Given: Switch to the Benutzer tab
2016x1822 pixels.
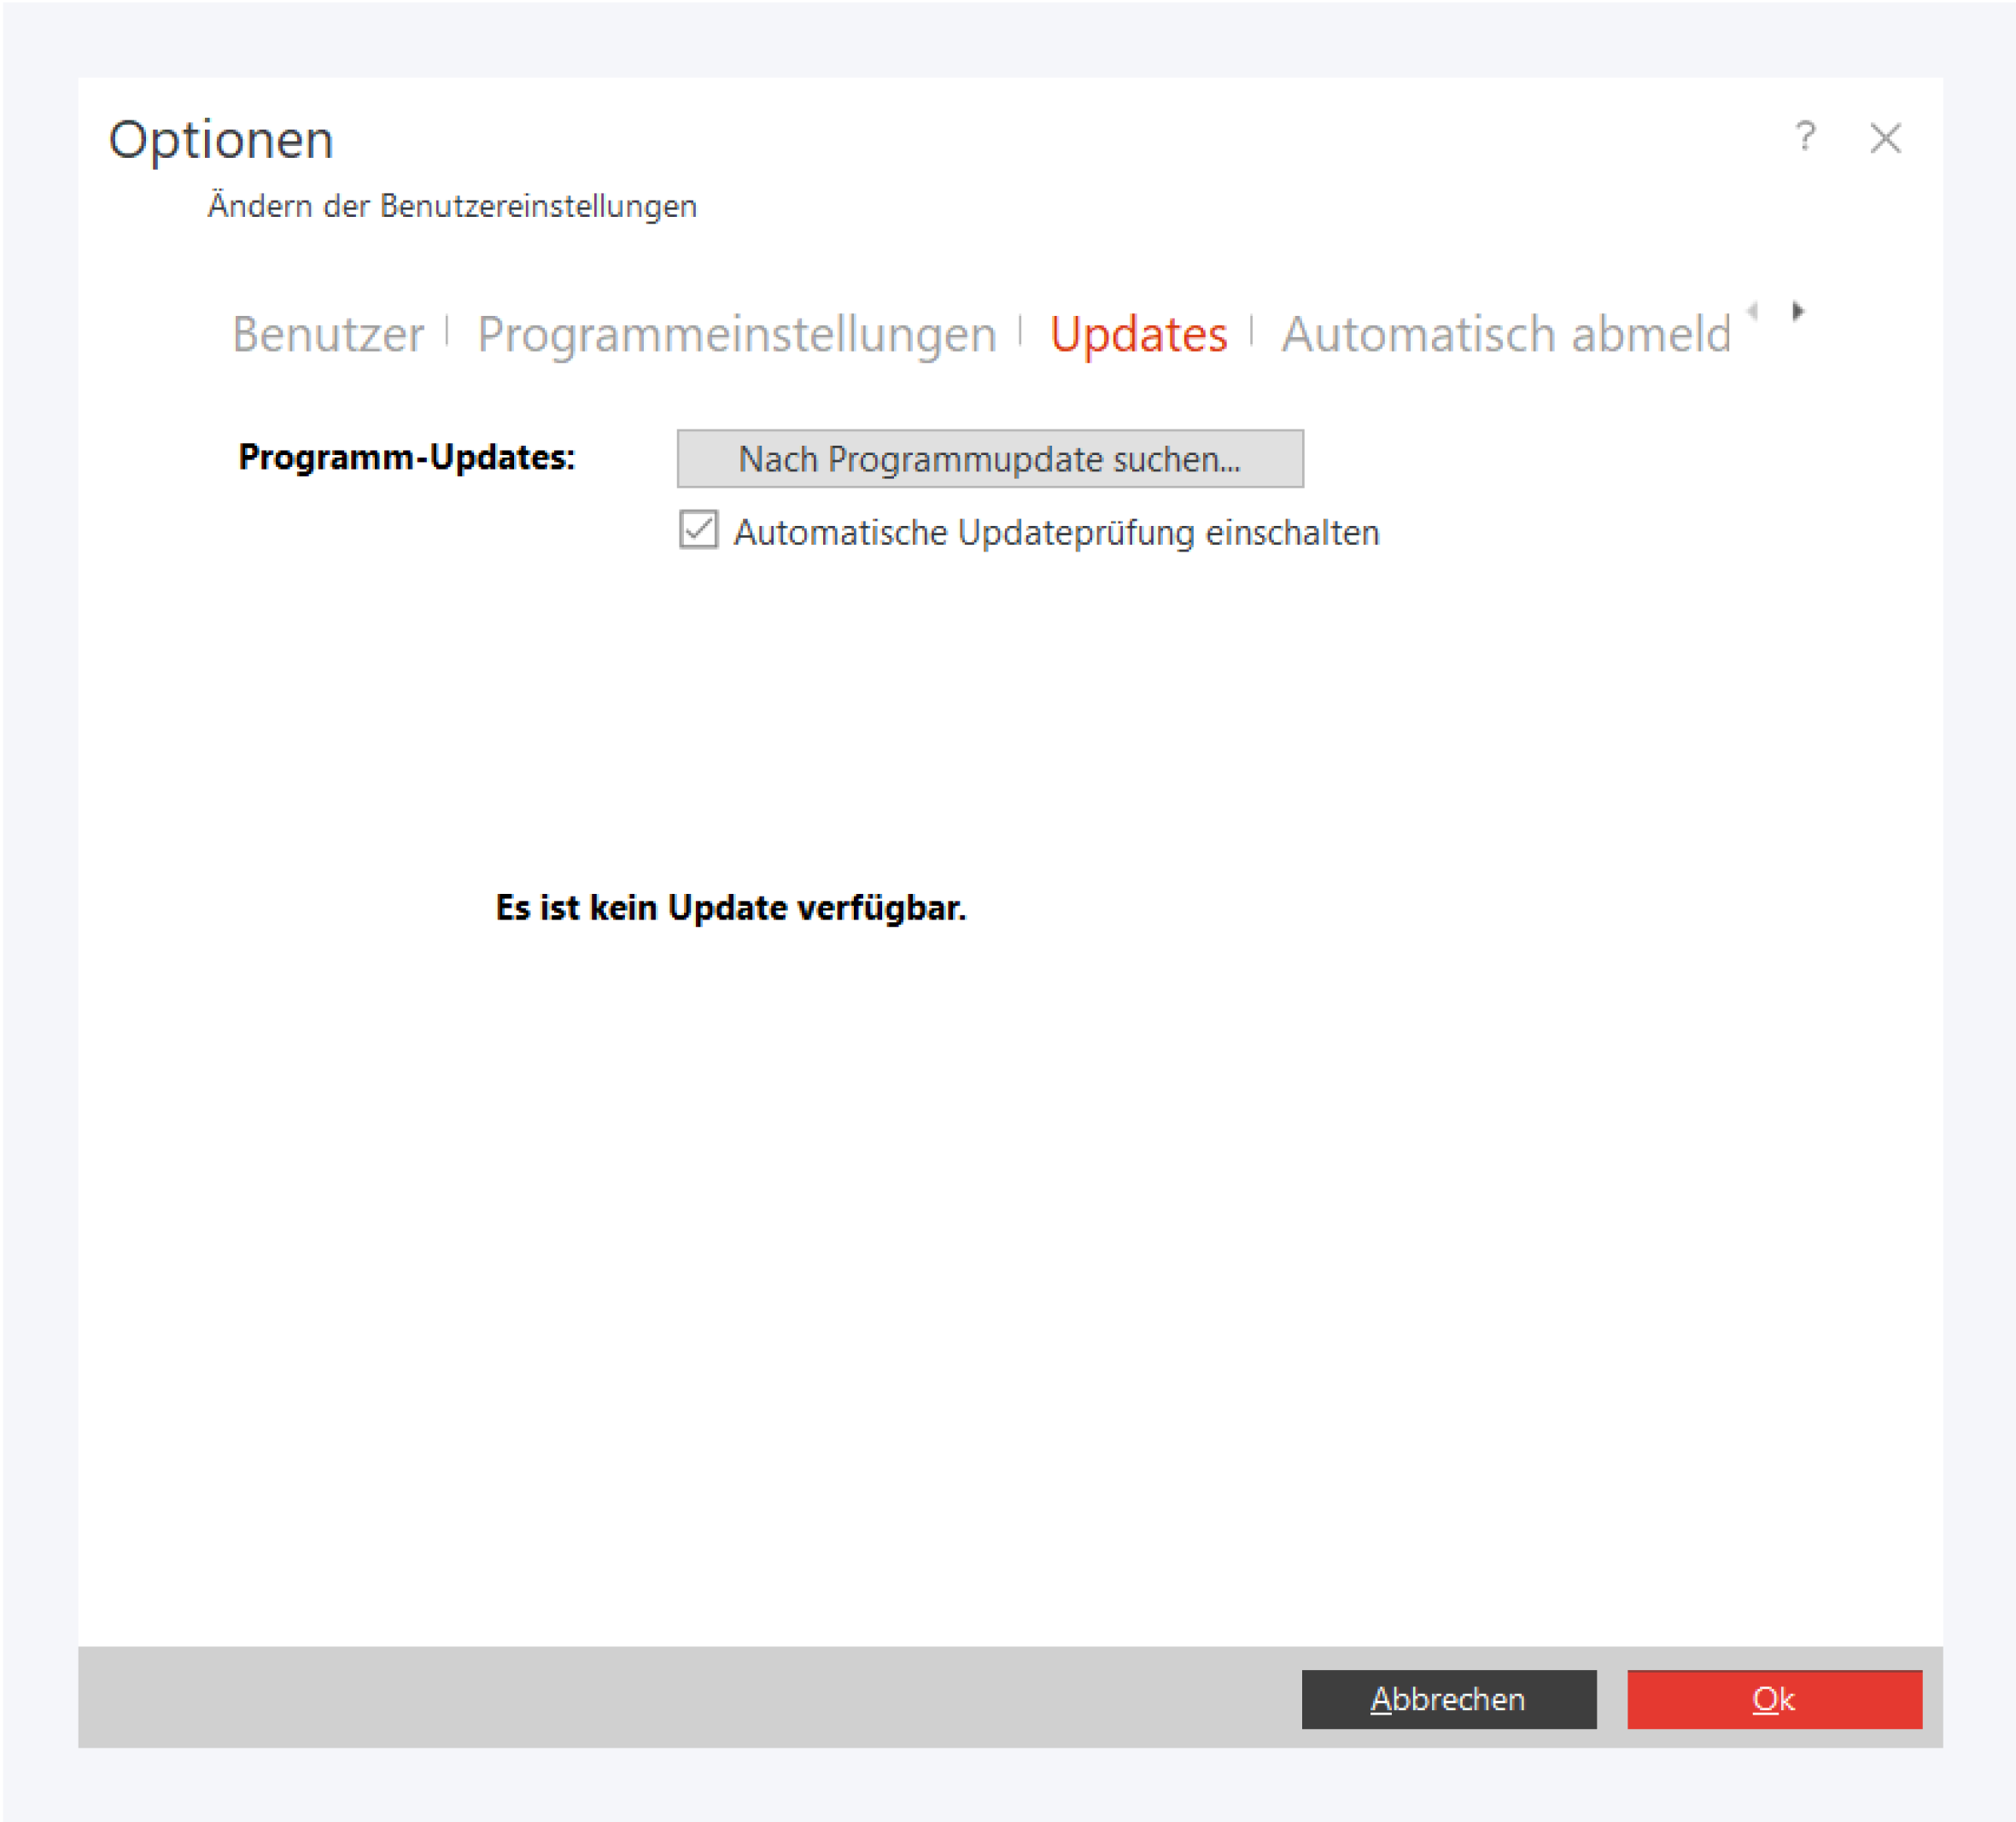Looking at the screenshot, I should tap(328, 334).
